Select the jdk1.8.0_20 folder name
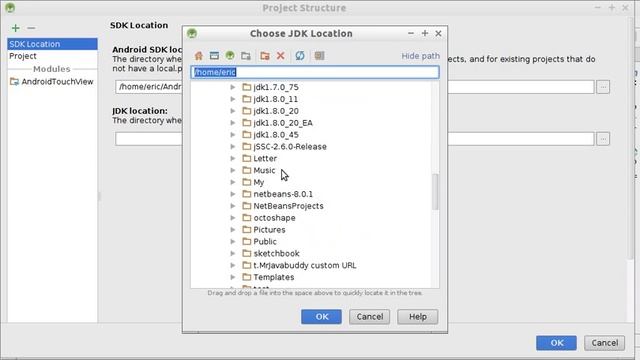Screen dimensions: 640x360 pyautogui.click(x=276, y=111)
